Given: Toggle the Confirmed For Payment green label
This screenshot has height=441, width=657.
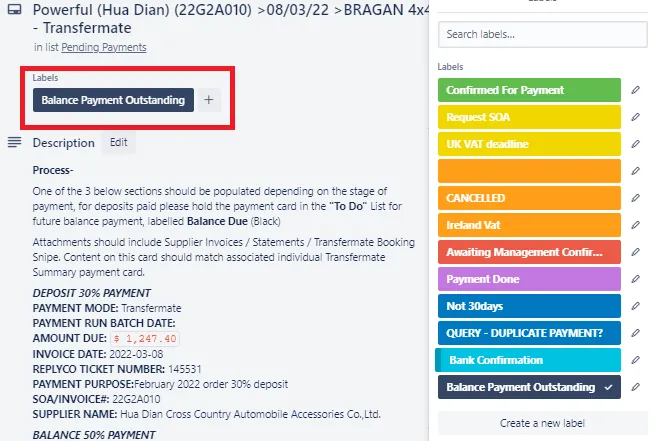Looking at the screenshot, I should [x=529, y=90].
